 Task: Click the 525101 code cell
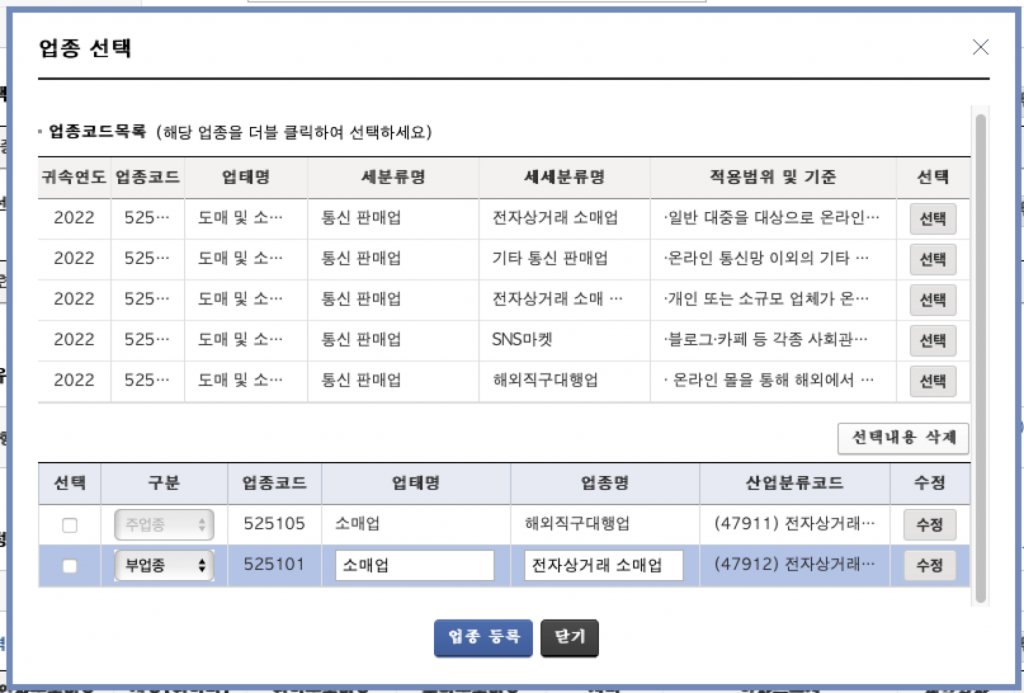(x=274, y=564)
